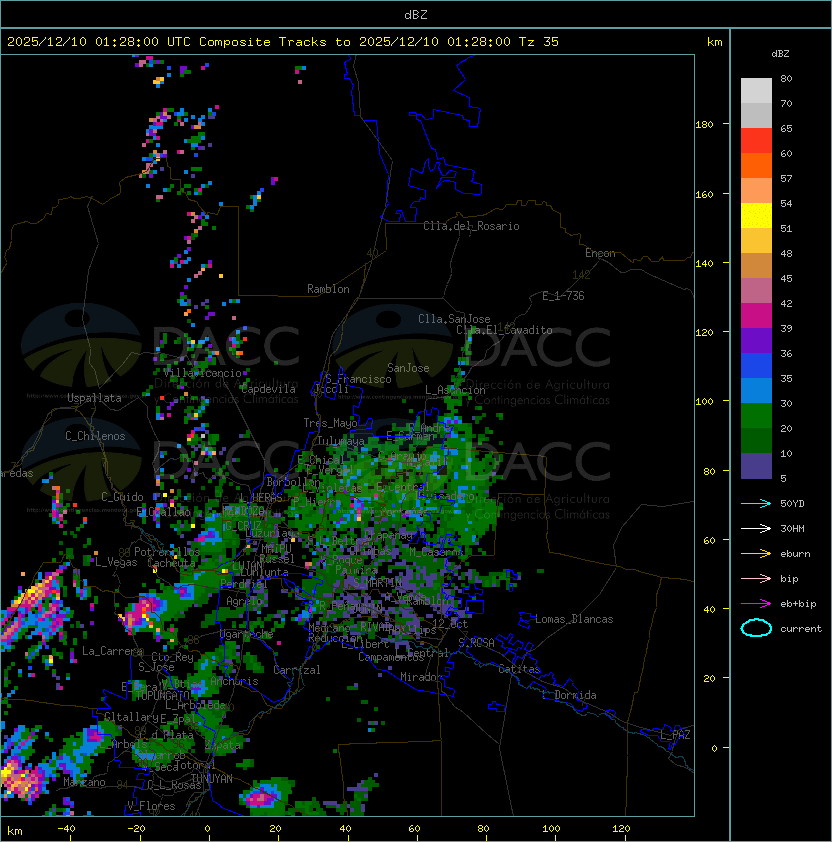Pick the dark orange 57–60 dBZ swatch
Image resolution: width=832 pixels, height=842 pixels.
(x=756, y=165)
